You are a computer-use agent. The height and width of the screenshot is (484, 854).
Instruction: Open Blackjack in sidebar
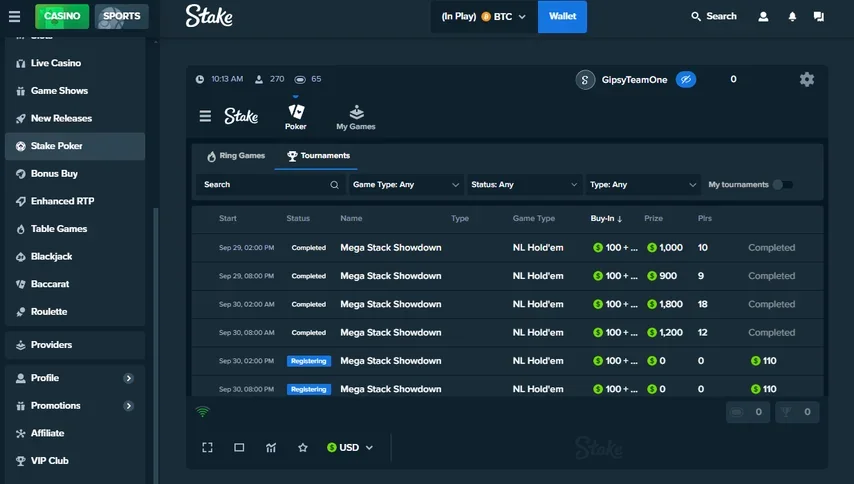click(75, 256)
